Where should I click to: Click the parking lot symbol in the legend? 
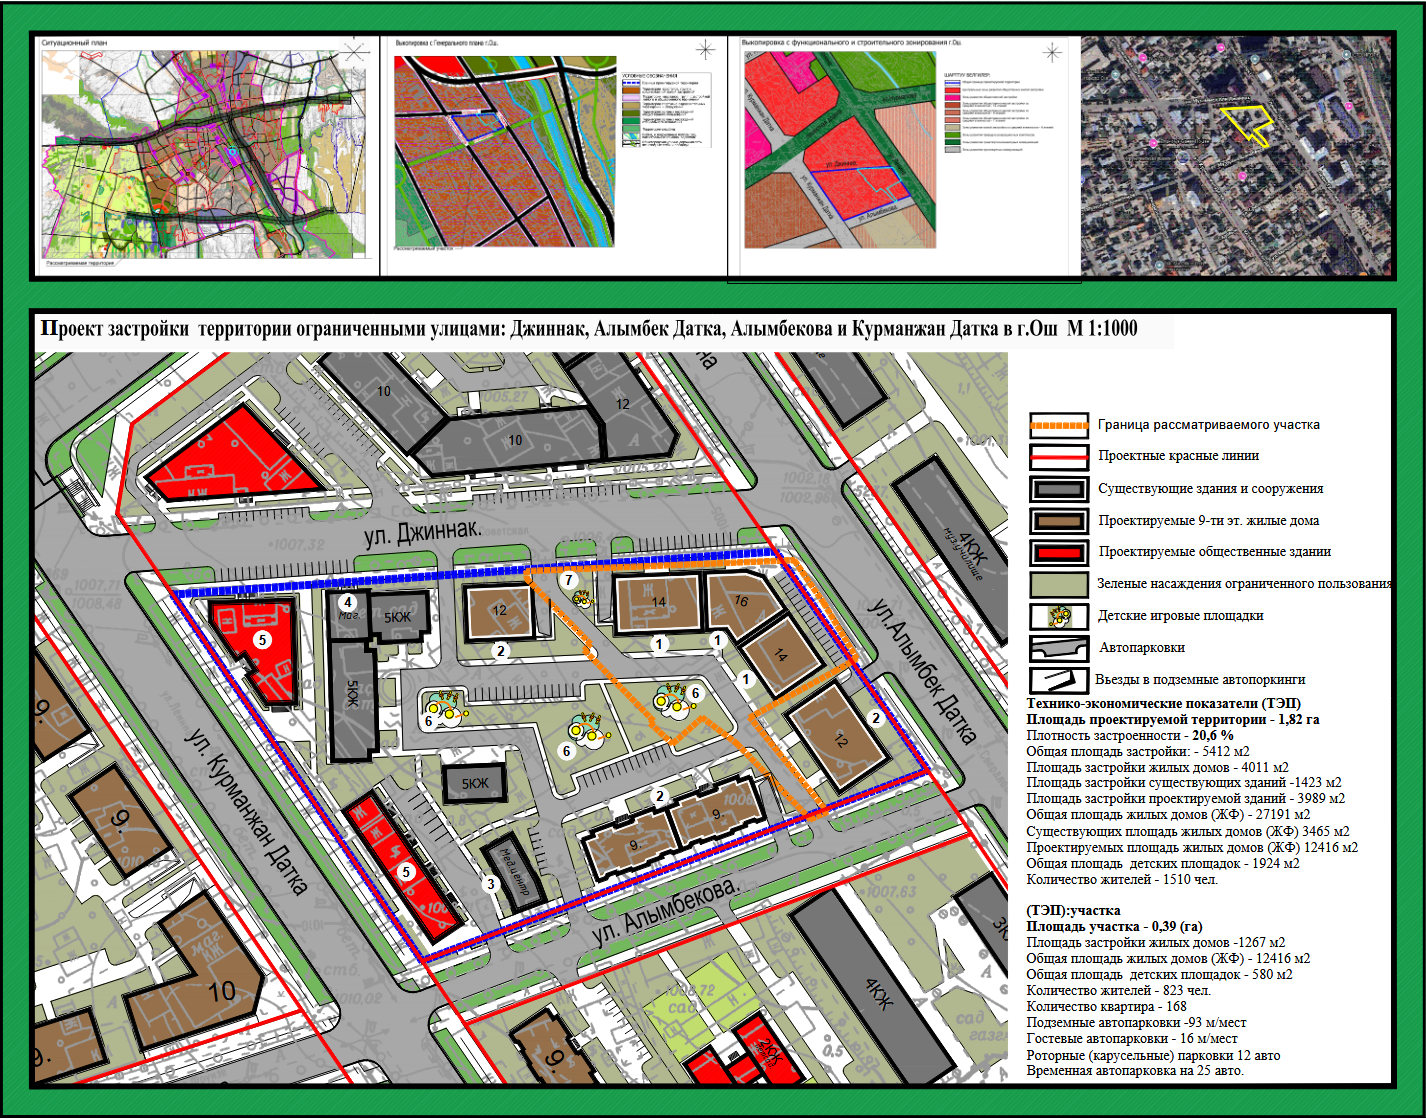pos(1058,648)
